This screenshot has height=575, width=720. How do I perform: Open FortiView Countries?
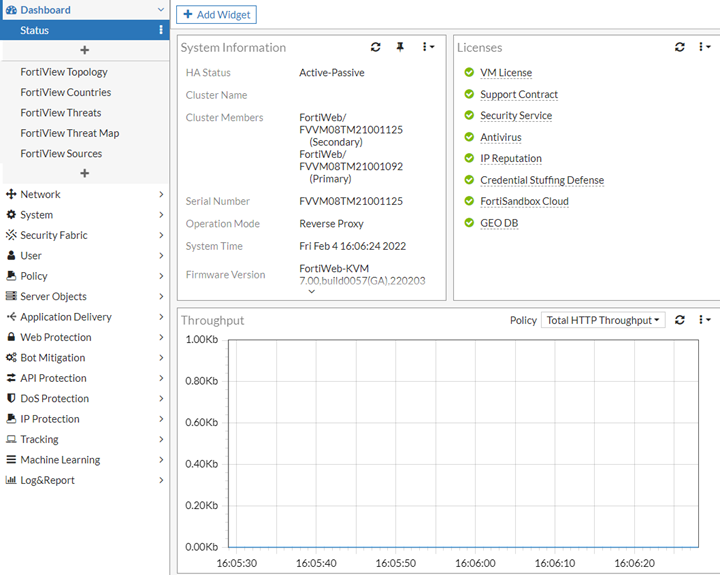(66, 92)
